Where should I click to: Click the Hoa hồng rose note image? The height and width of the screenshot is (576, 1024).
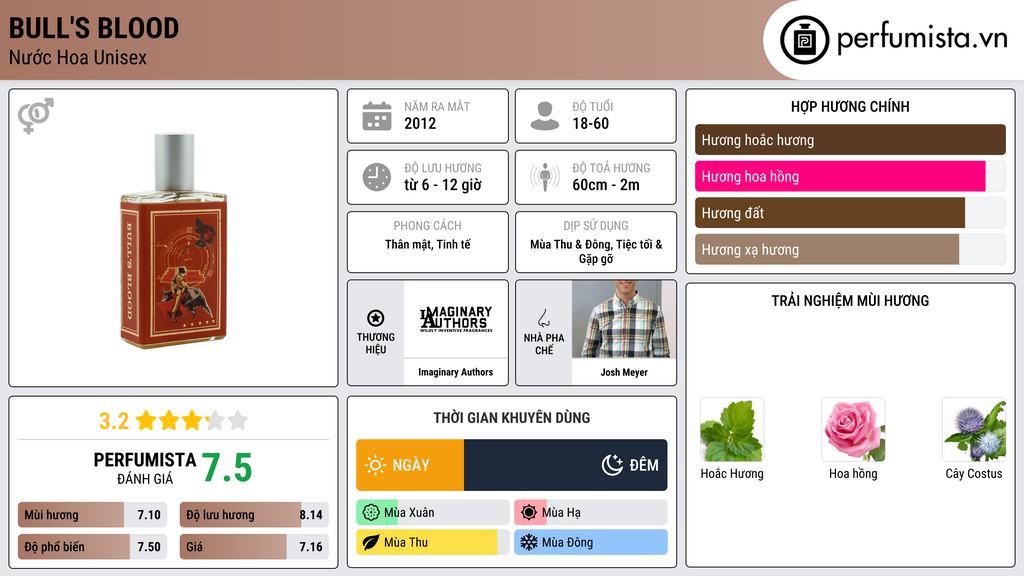coord(853,430)
